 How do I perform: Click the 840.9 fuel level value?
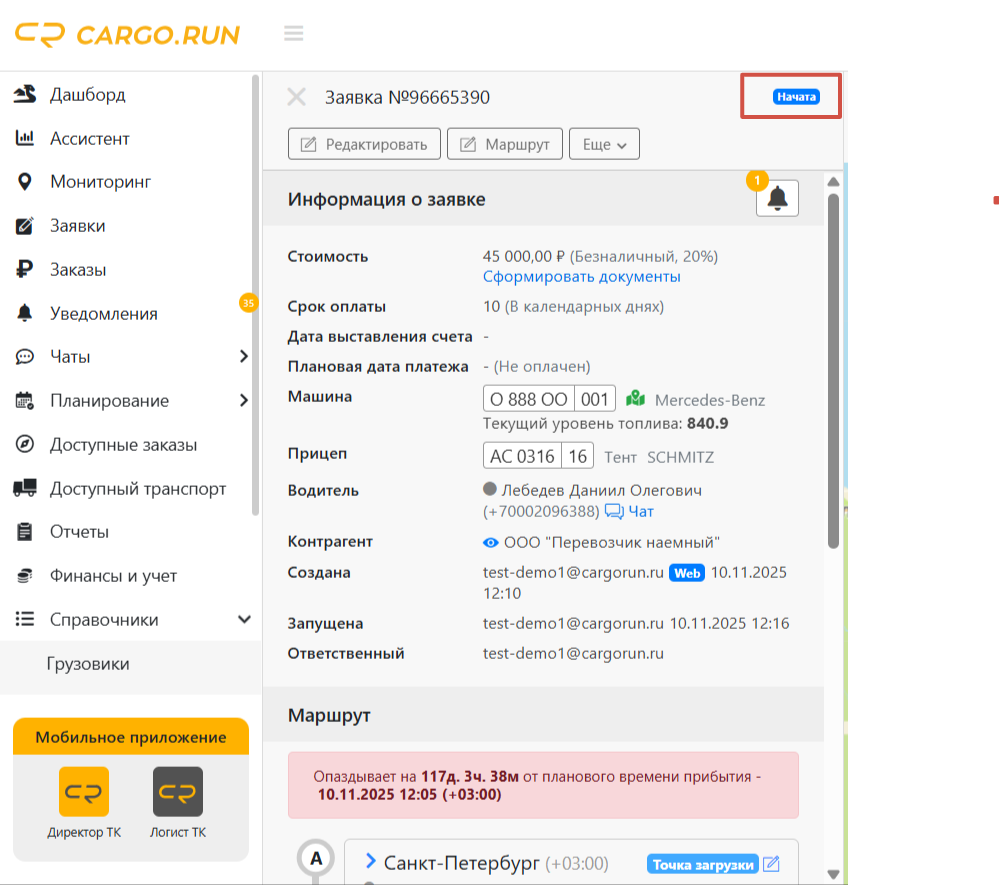[708, 424]
